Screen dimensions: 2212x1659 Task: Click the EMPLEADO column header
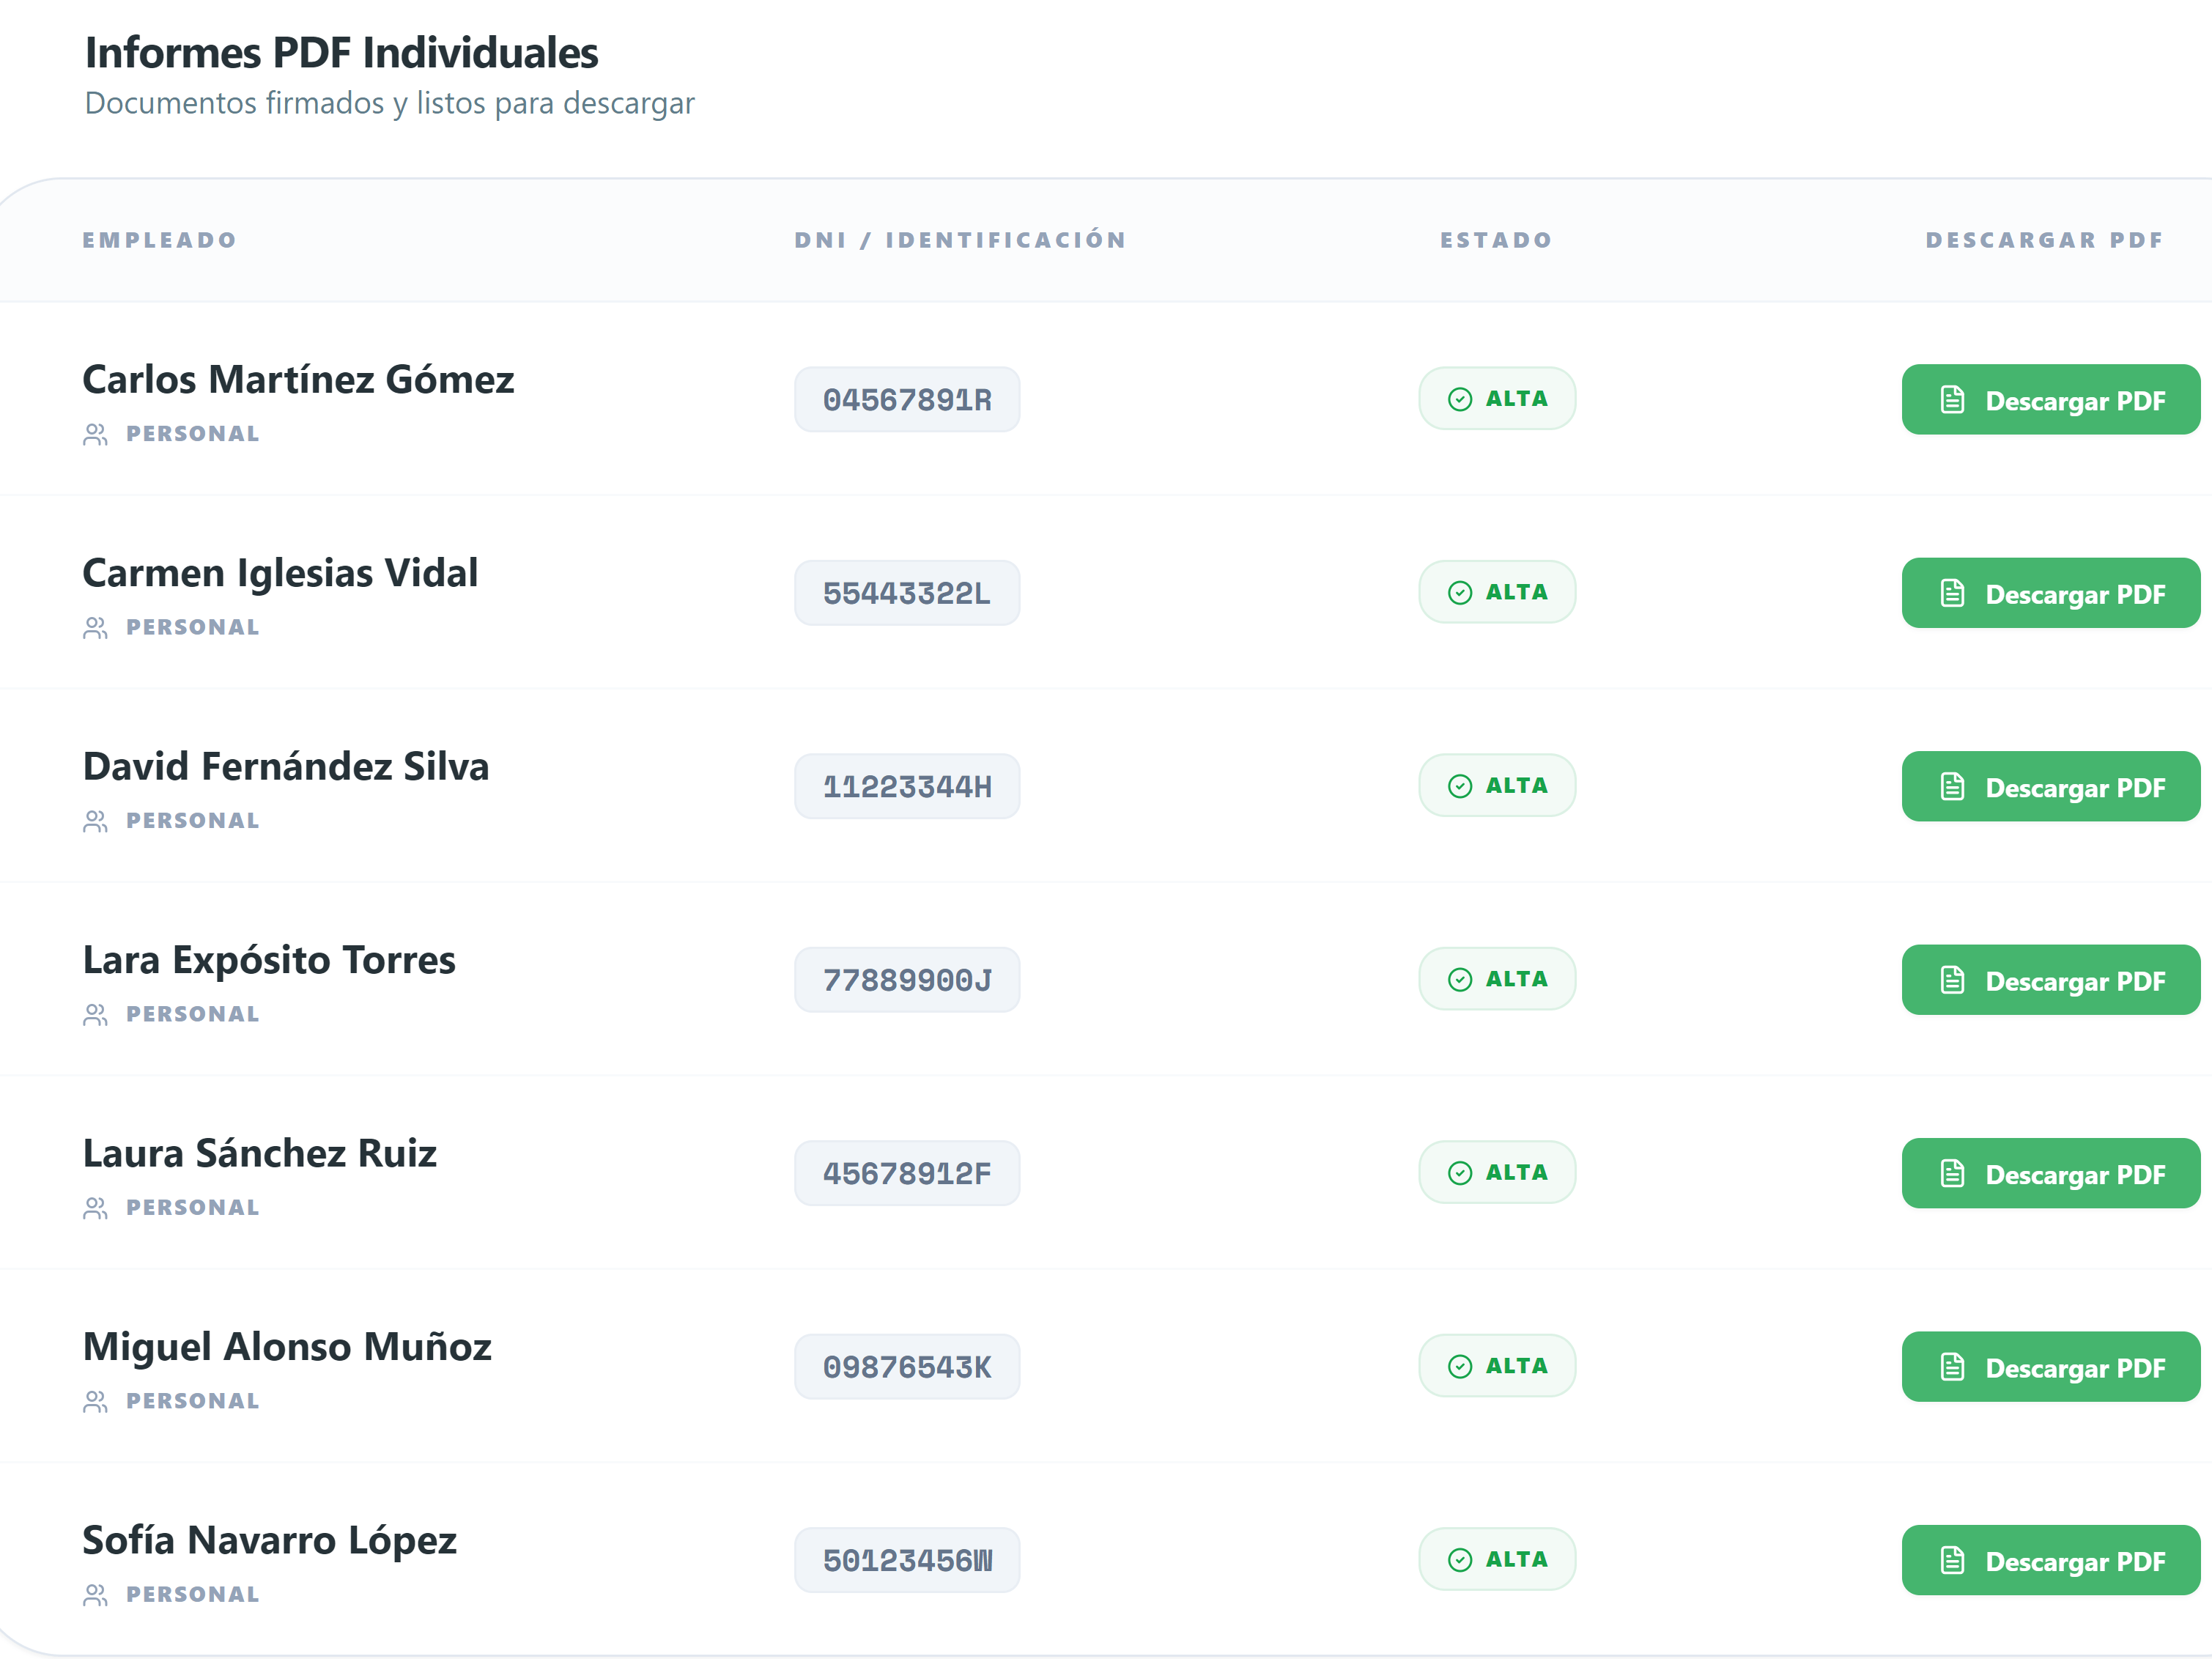click(160, 240)
